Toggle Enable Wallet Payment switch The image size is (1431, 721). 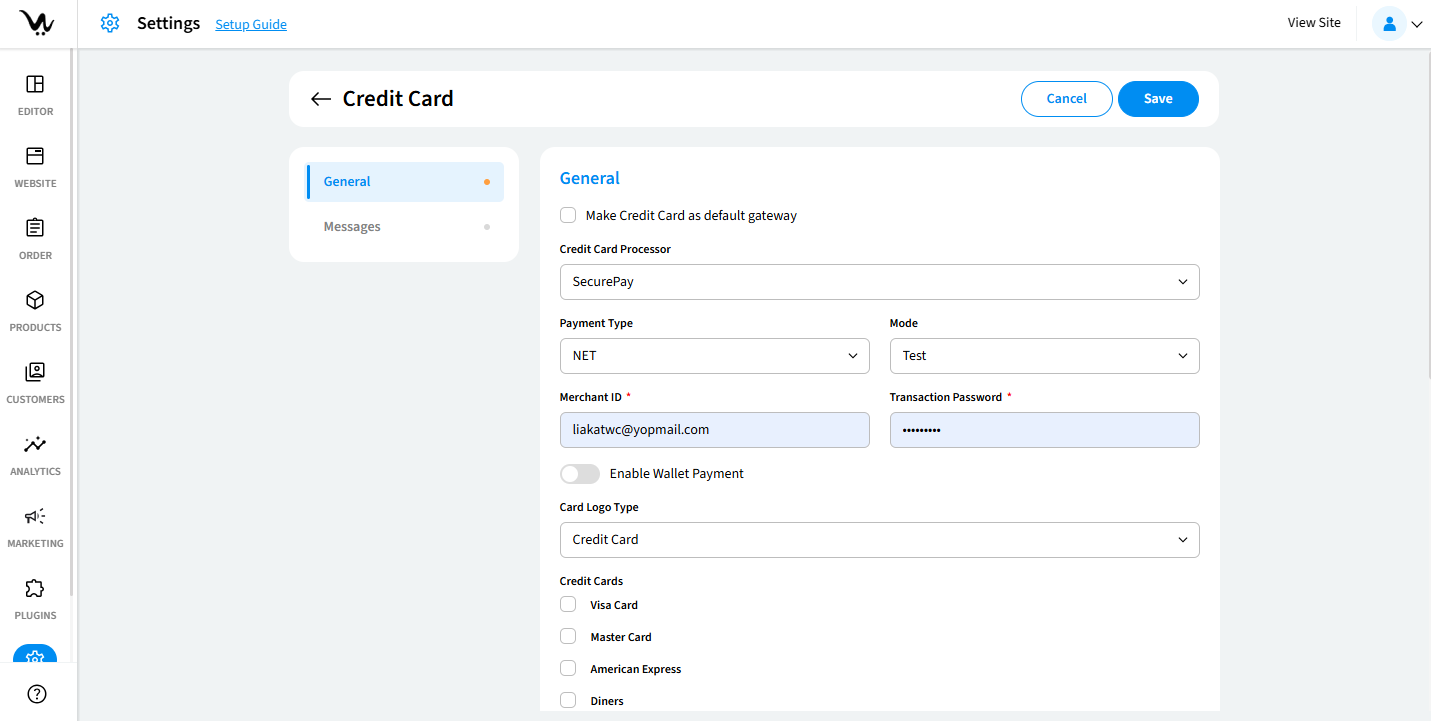point(580,474)
